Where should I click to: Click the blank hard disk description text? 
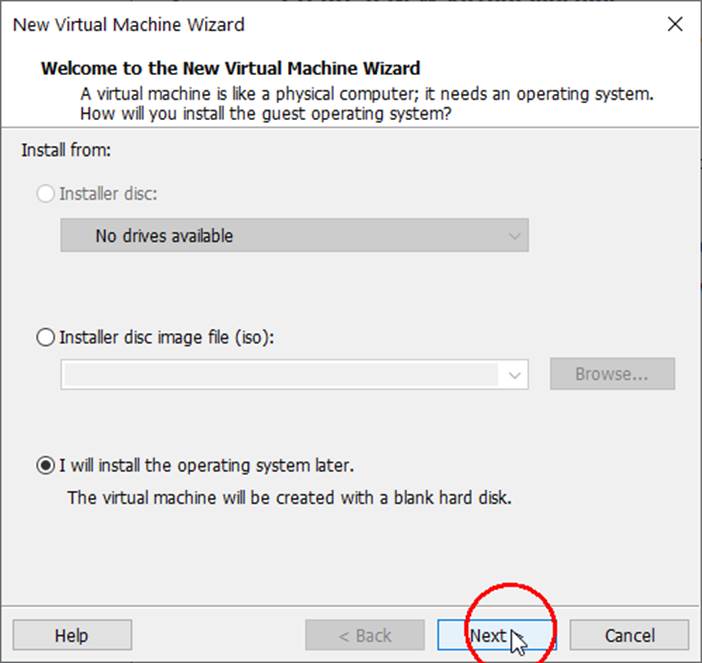pos(289,497)
